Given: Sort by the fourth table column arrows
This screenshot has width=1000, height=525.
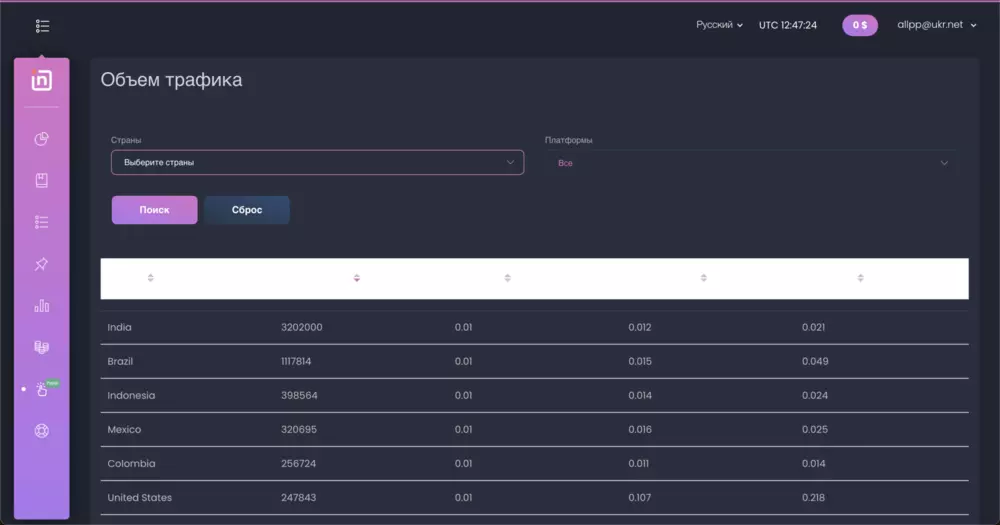Looking at the screenshot, I should (703, 278).
